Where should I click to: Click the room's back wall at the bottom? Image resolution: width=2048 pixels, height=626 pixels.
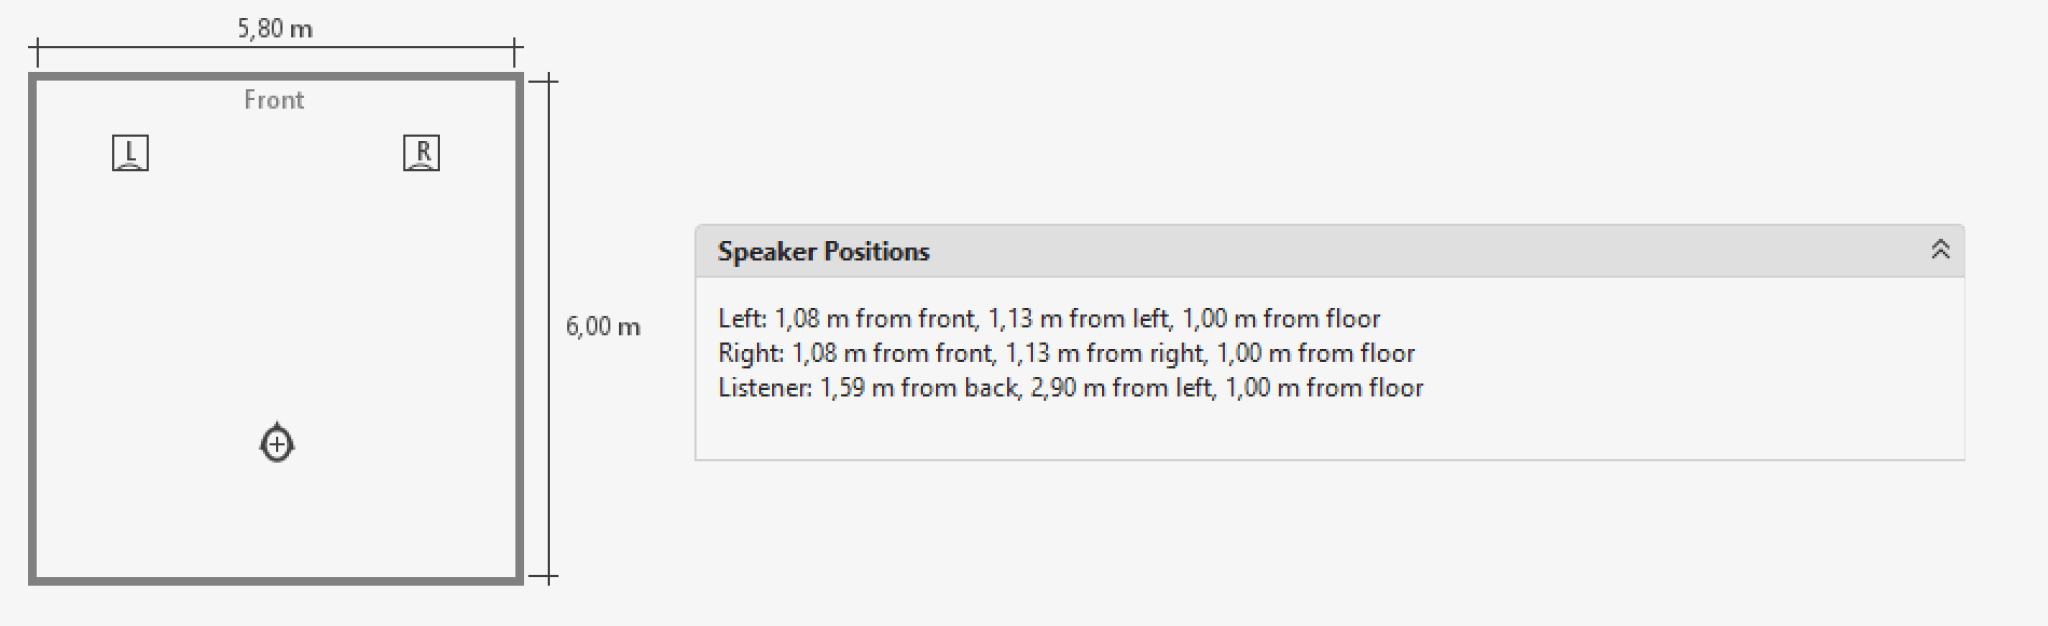coord(276,580)
